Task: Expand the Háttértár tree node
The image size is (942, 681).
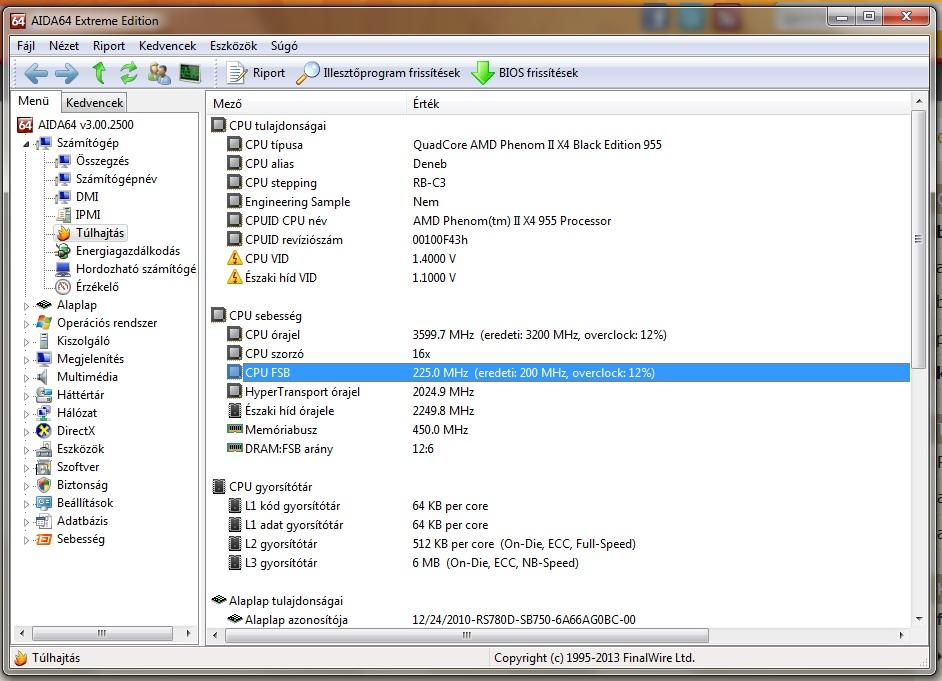Action: 26,396
